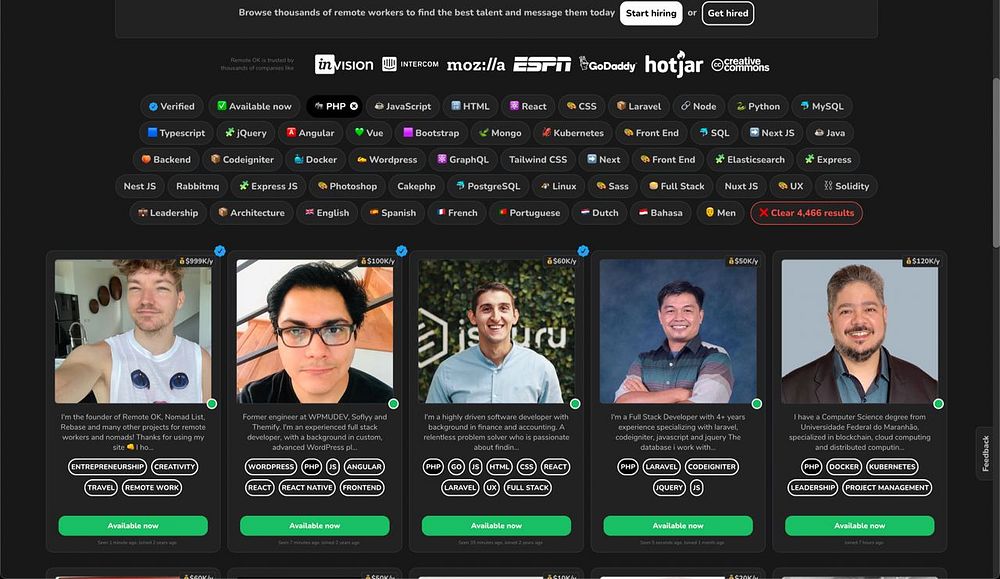
Task: Open the jsGuru developer profile photo
Action: pos(497,331)
